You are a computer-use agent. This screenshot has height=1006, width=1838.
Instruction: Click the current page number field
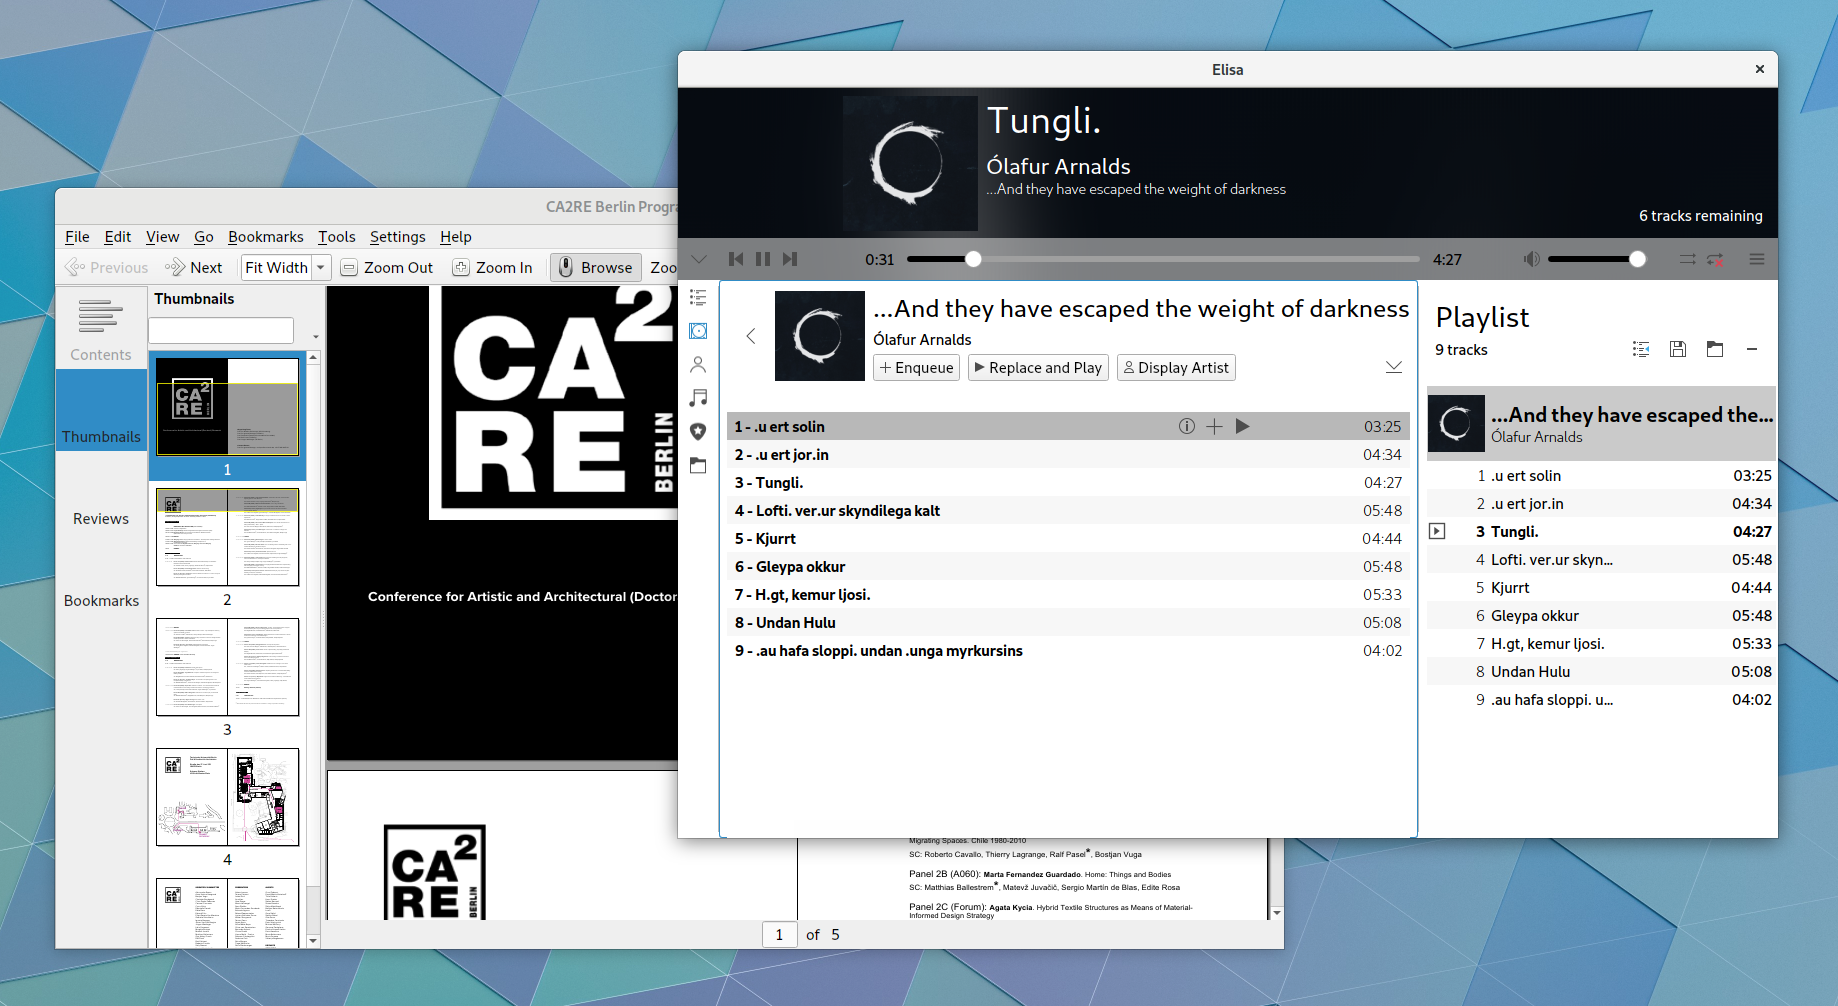tap(779, 934)
